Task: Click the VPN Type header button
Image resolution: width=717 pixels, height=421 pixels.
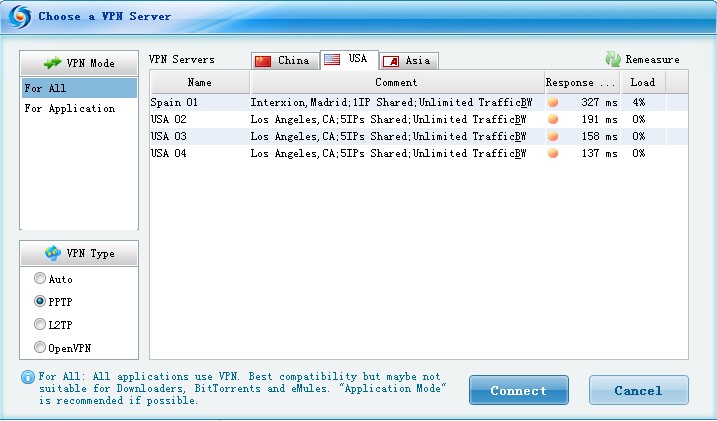Action: pyautogui.click(x=79, y=253)
